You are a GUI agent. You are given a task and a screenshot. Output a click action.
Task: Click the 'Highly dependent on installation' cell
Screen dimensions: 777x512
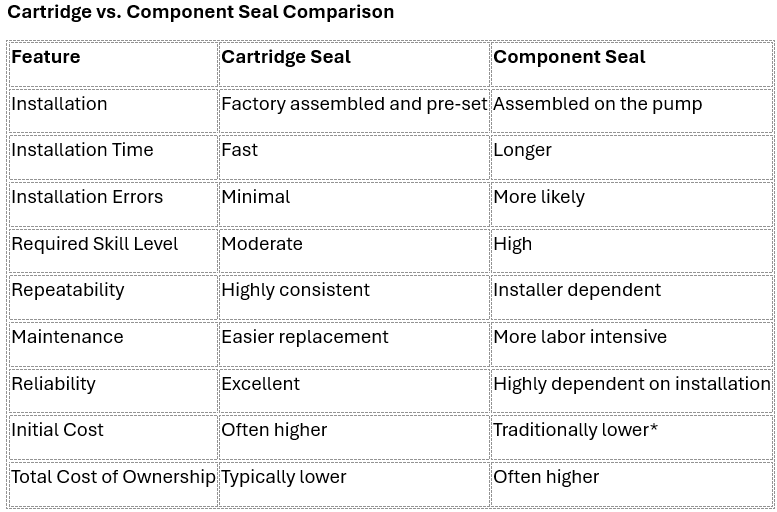(x=631, y=390)
